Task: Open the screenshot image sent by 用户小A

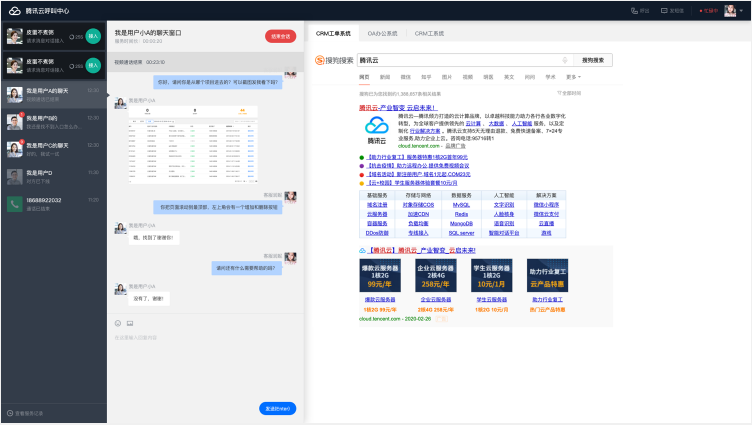Action: 193,145
